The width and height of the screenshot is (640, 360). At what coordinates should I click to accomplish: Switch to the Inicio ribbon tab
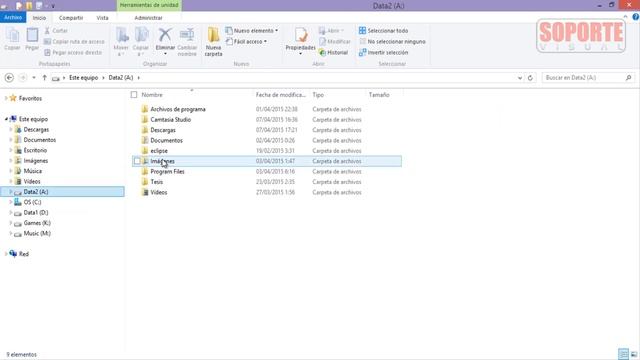39,18
